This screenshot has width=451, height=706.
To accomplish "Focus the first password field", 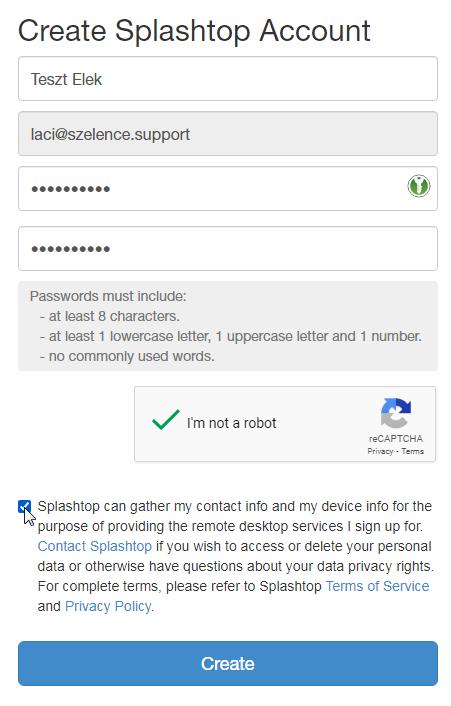I will pyautogui.click(x=228, y=189).
